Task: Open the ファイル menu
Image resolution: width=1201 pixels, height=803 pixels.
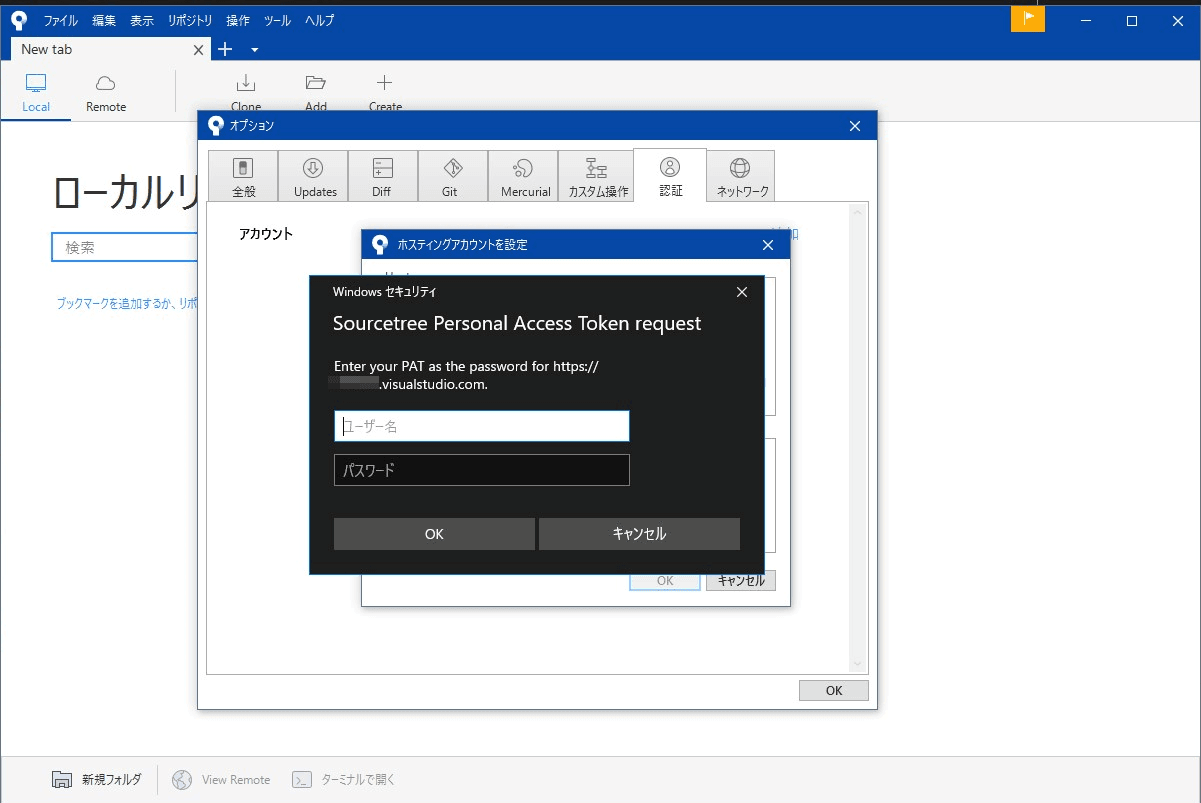Action: (60, 20)
